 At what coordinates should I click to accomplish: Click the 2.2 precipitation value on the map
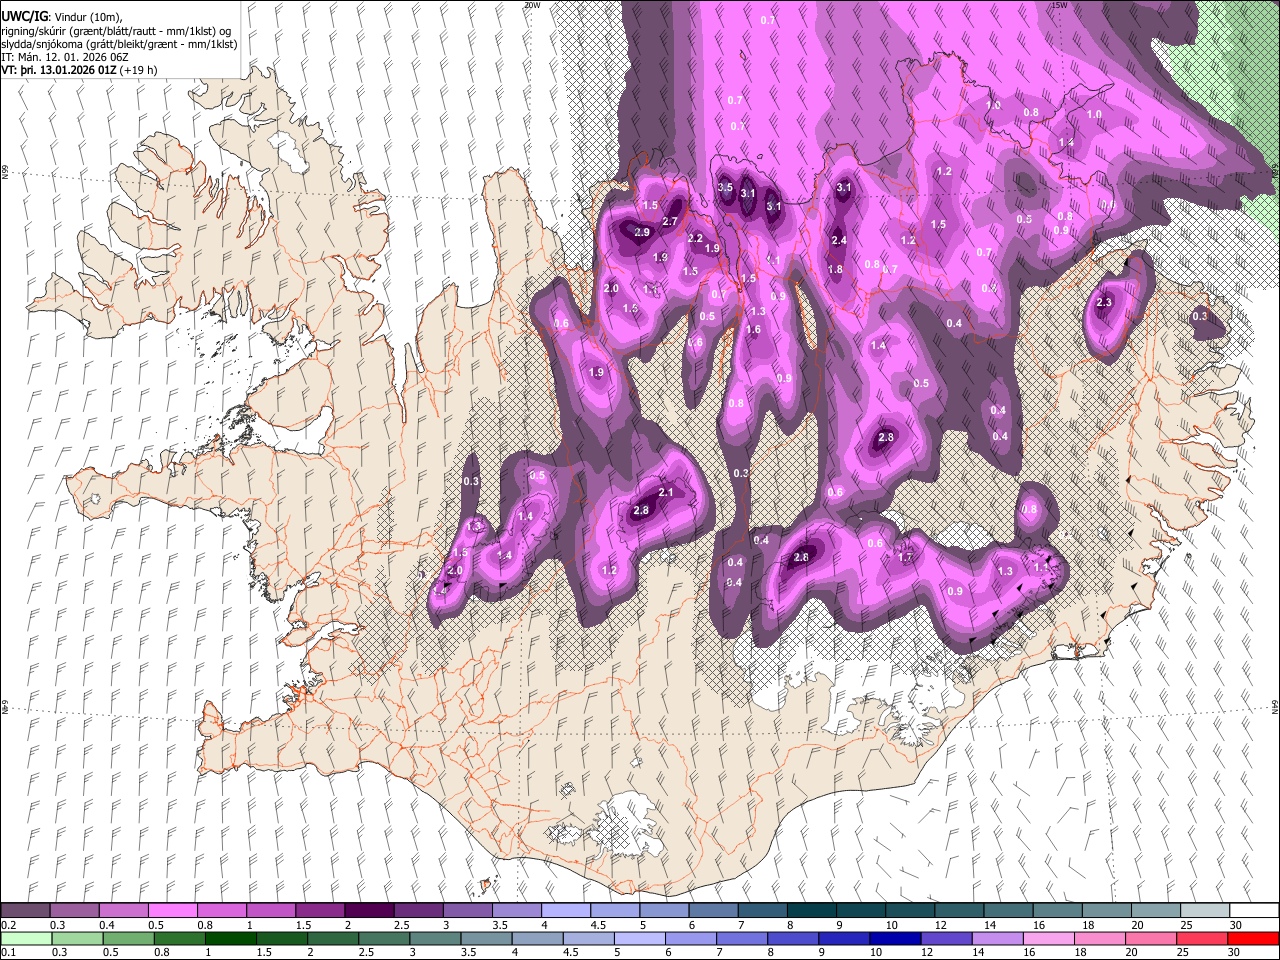[696, 238]
